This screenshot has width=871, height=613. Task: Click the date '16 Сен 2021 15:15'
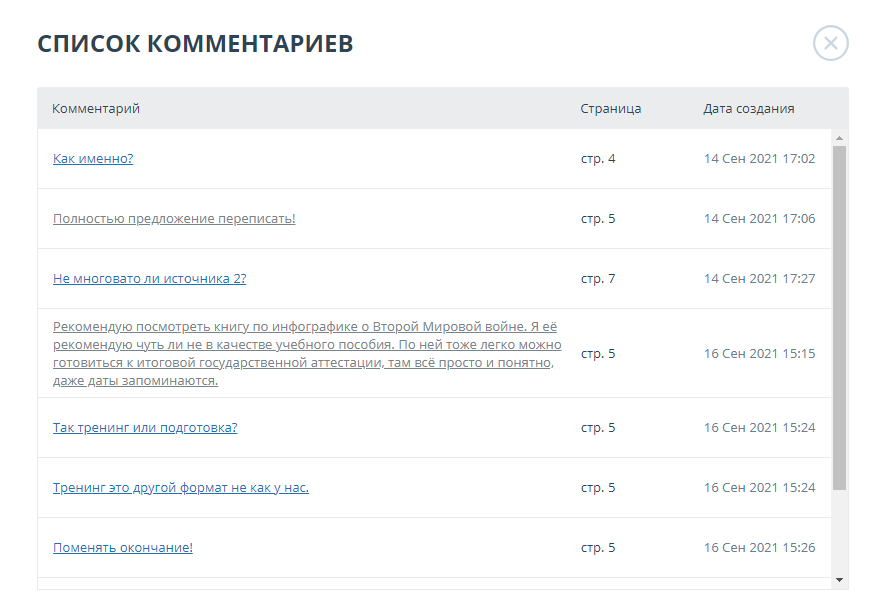click(x=759, y=354)
